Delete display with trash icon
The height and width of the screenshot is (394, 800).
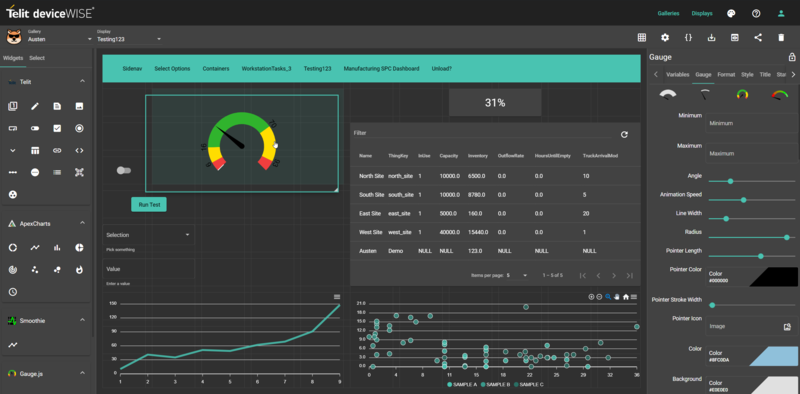click(781, 37)
